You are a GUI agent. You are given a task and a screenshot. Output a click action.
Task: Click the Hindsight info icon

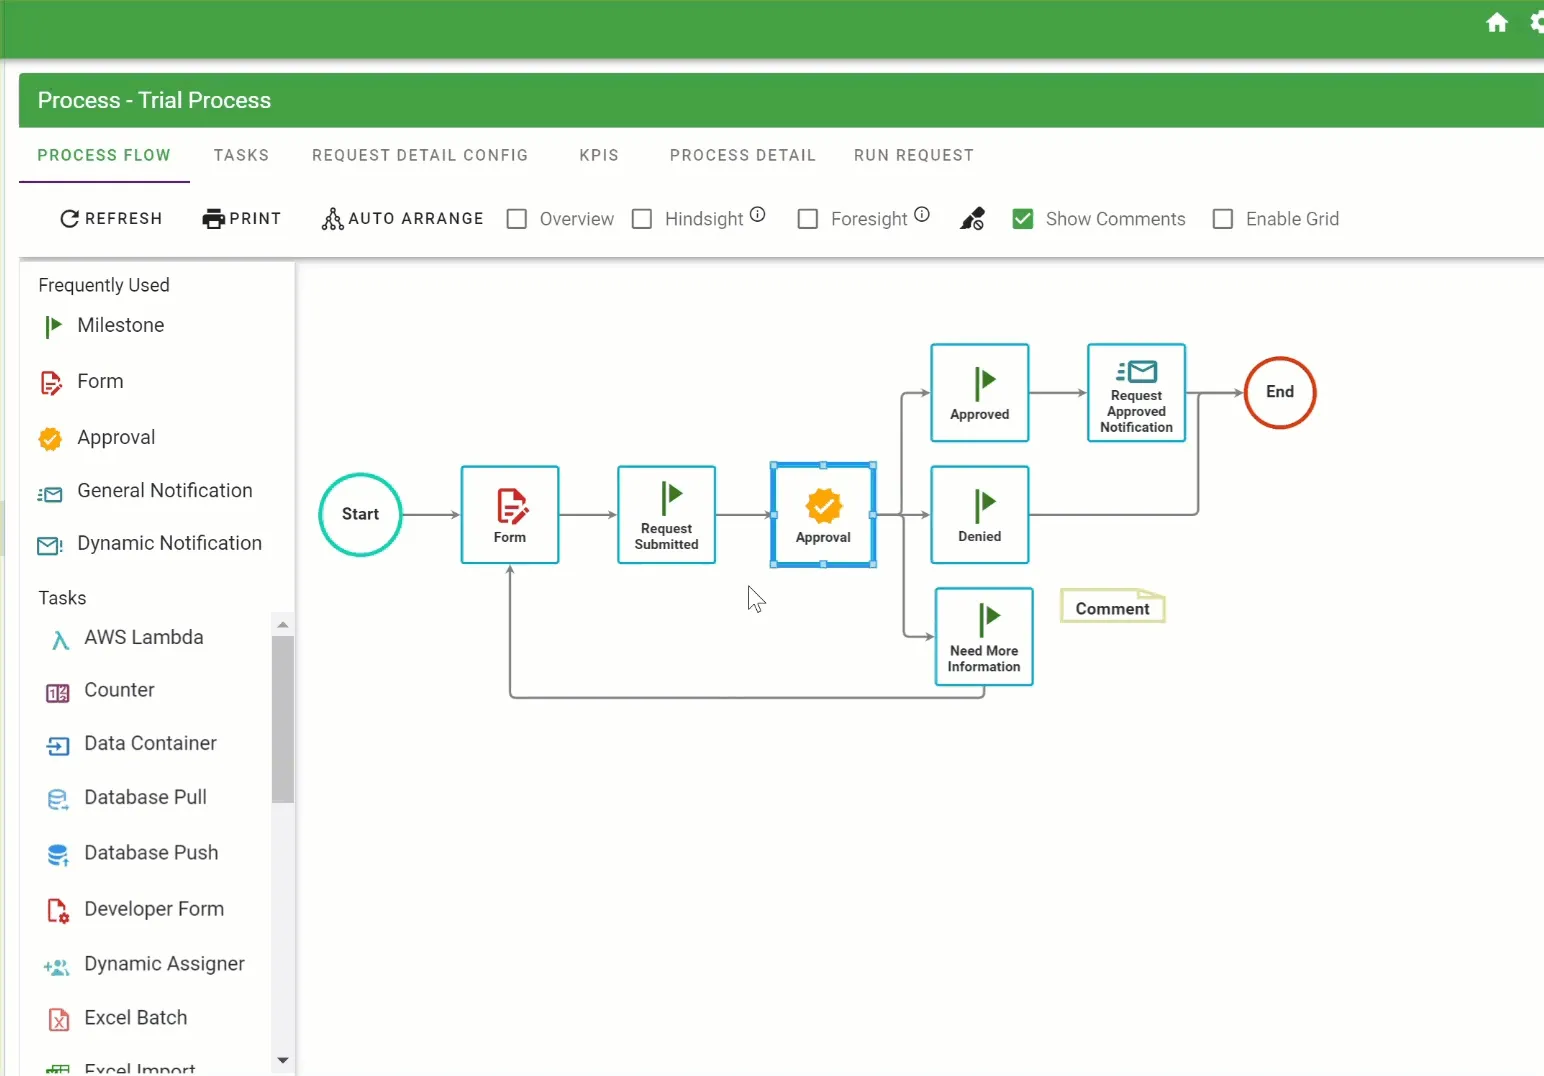tap(757, 214)
